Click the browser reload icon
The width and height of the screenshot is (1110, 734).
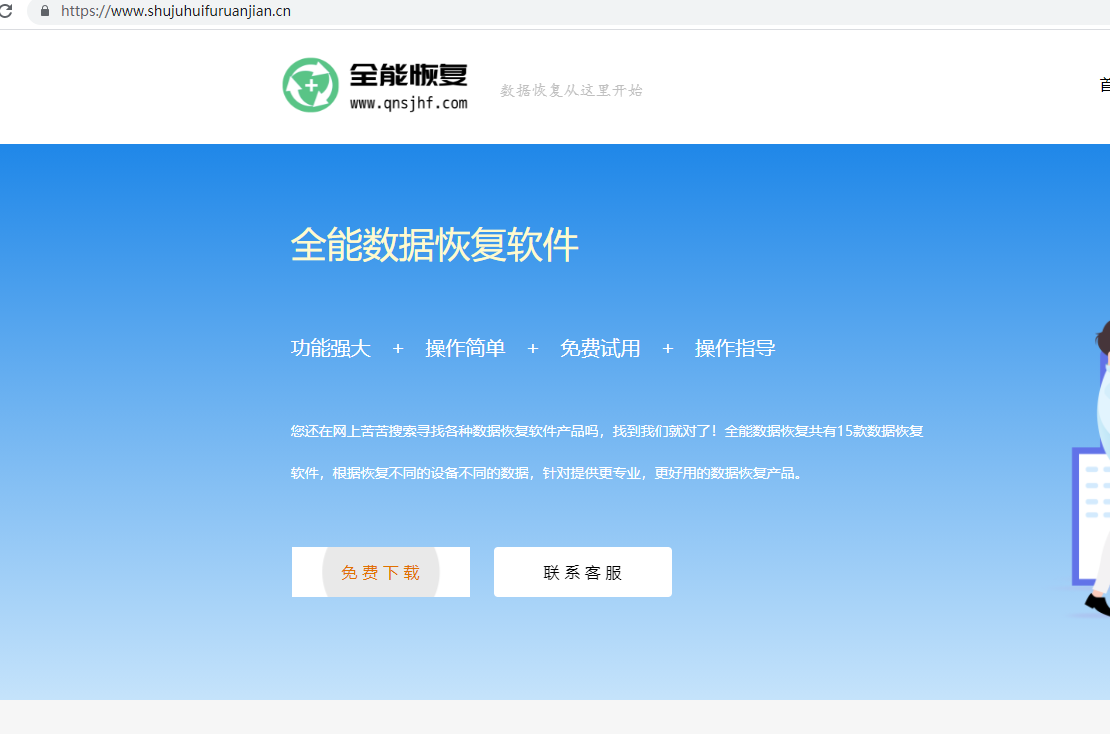point(5,11)
